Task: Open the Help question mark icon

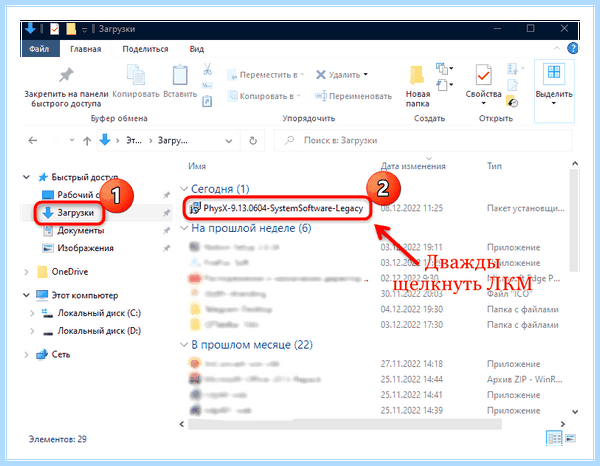Action: [572, 49]
